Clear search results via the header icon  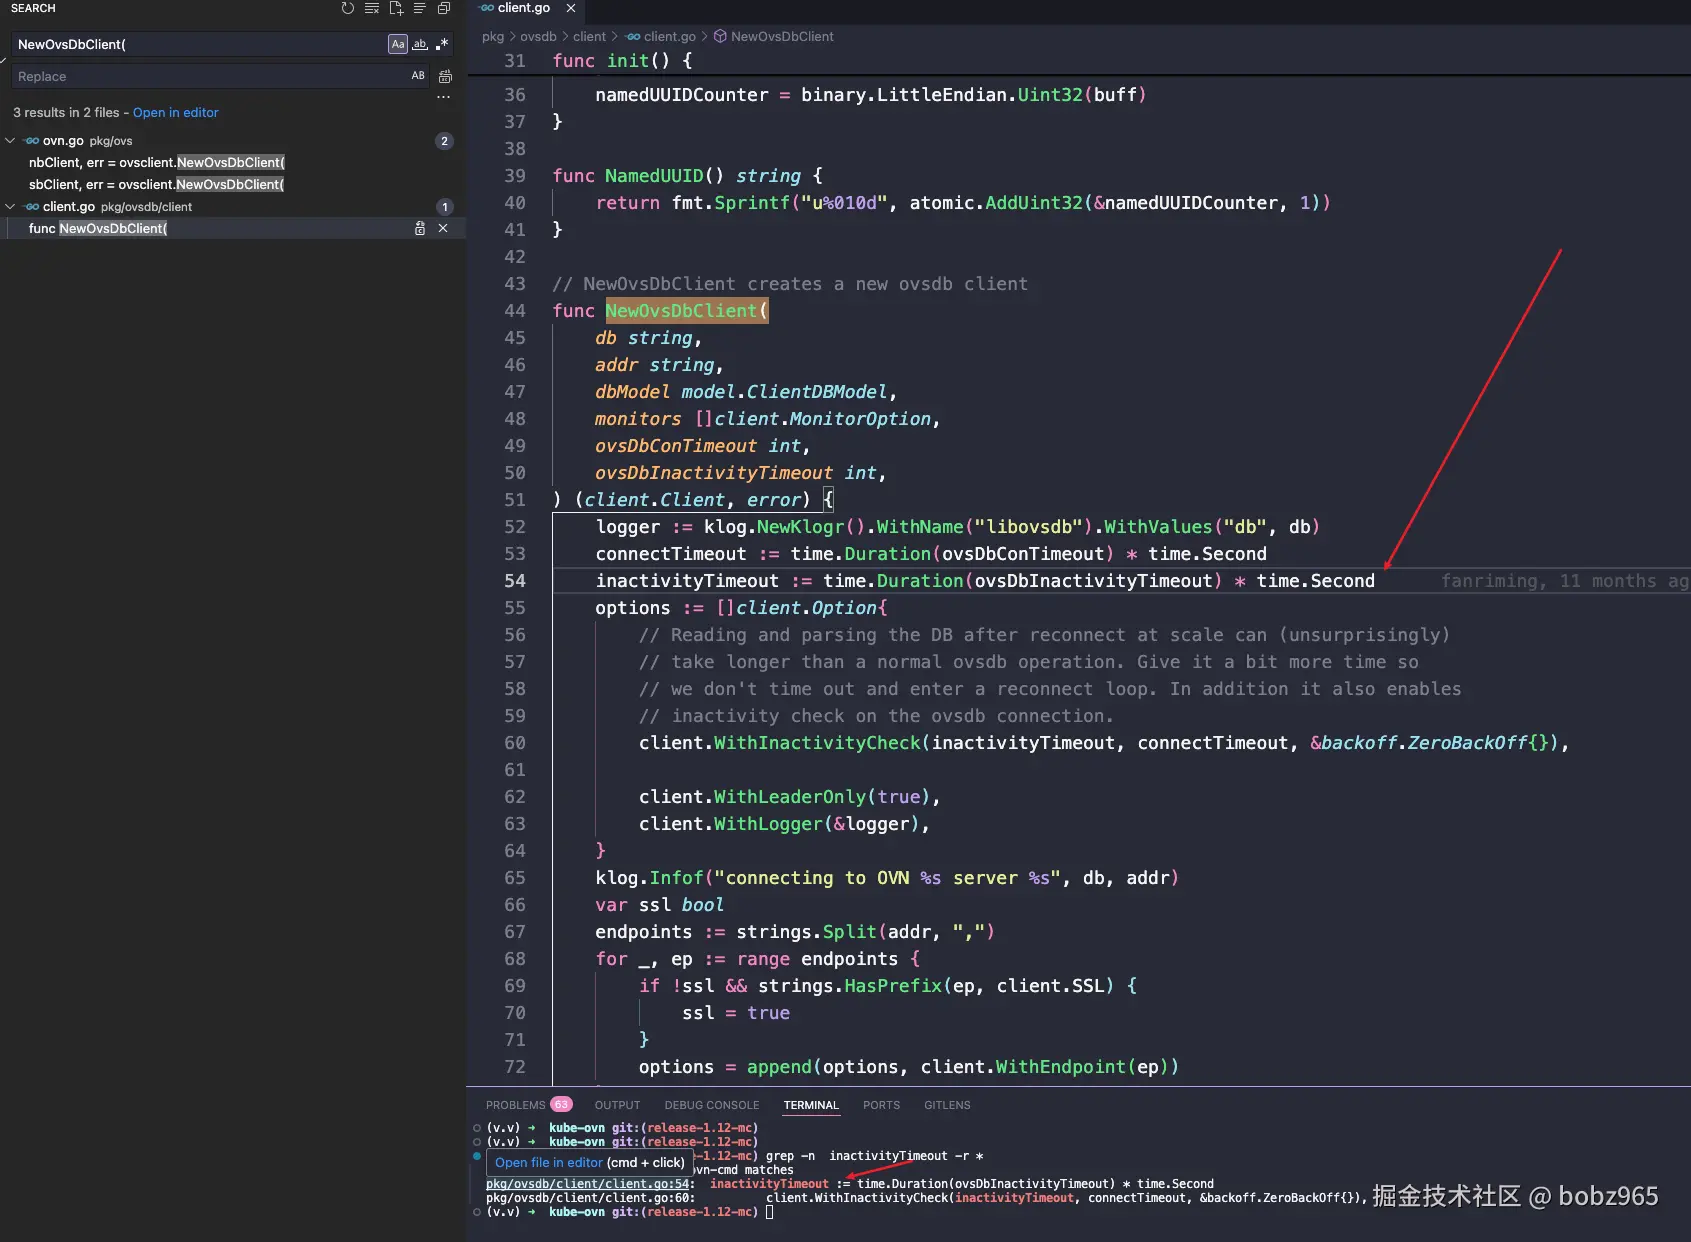click(372, 8)
